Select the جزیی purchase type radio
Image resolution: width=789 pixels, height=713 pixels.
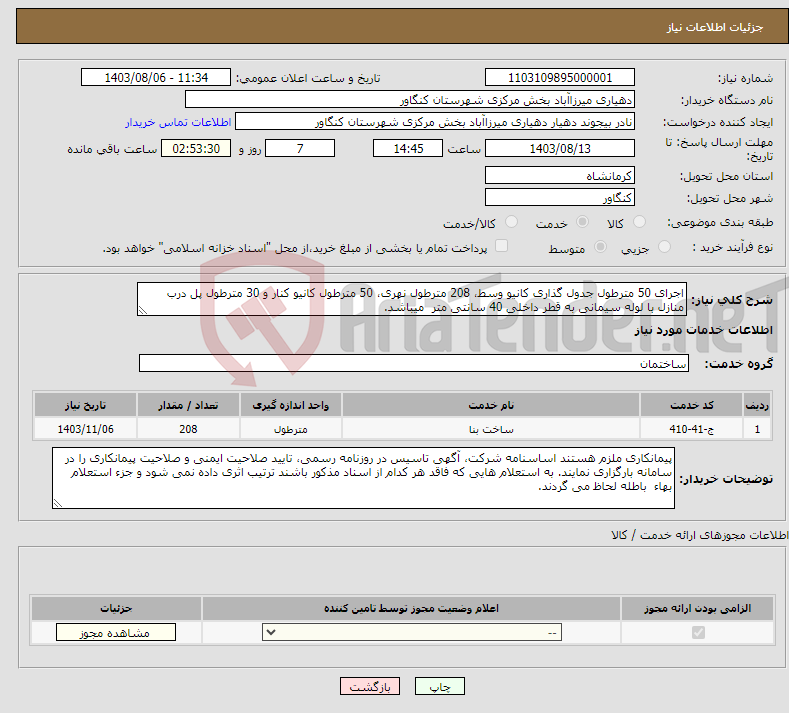pos(664,247)
